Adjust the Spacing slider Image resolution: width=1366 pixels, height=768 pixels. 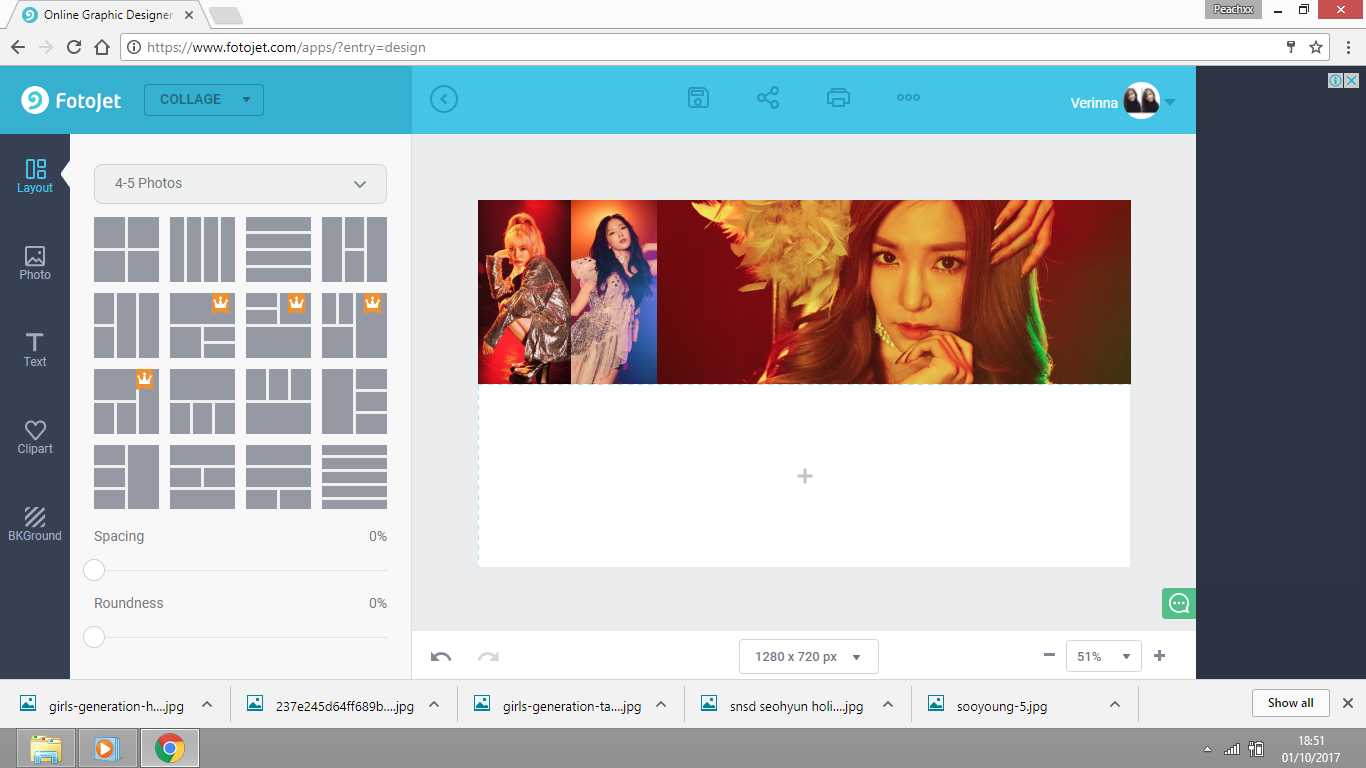point(94,570)
